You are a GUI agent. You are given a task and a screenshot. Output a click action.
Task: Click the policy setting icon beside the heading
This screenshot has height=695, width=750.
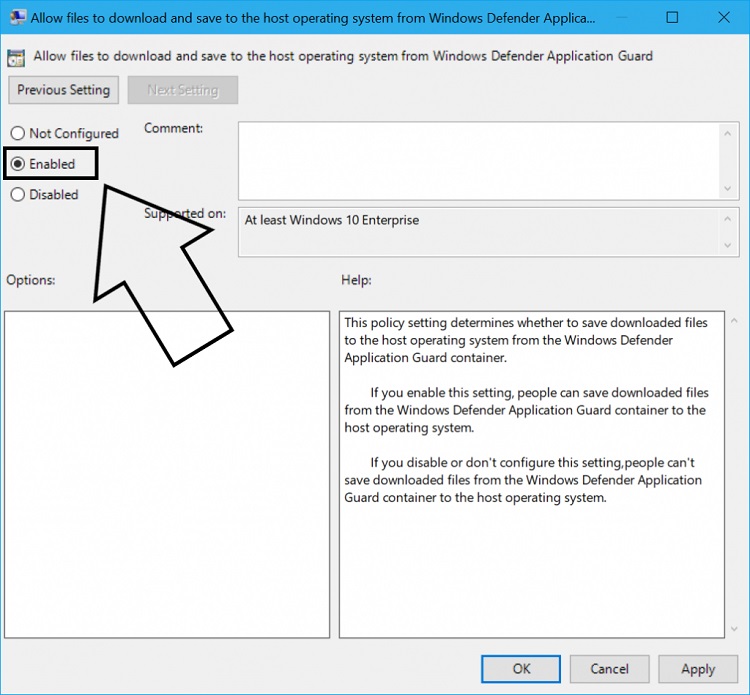tap(17, 57)
